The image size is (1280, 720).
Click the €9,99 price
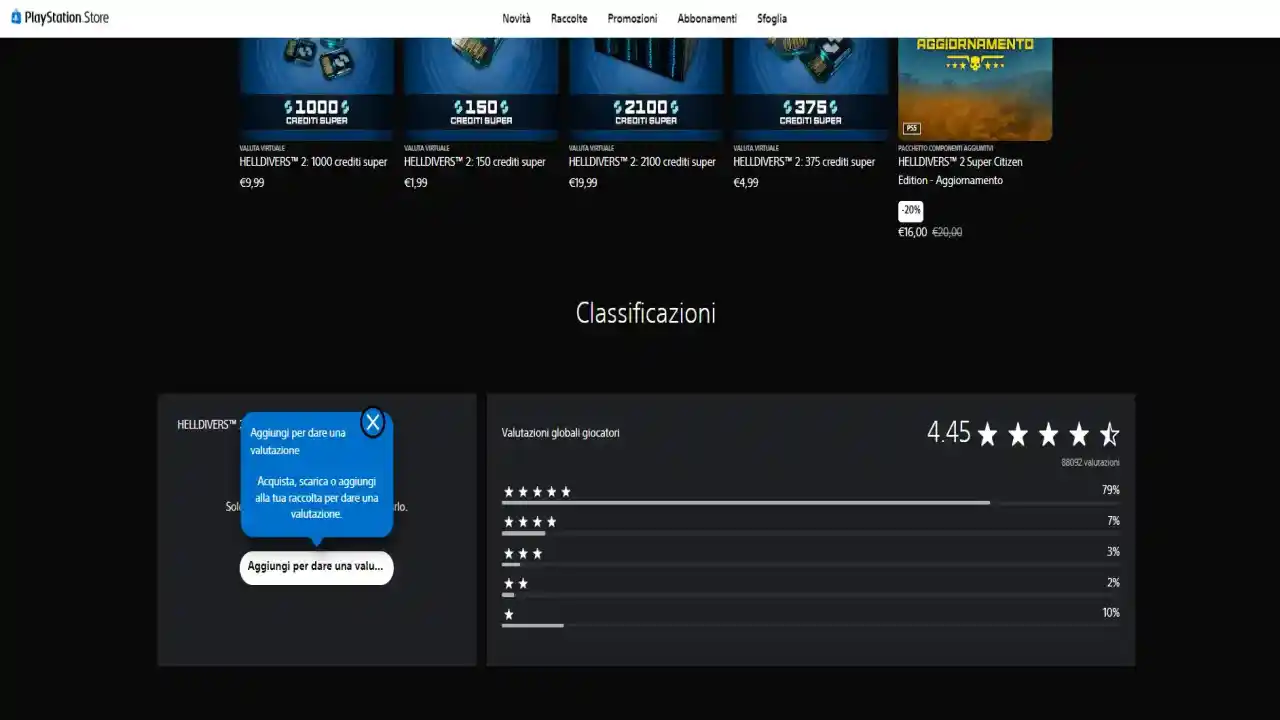point(252,183)
